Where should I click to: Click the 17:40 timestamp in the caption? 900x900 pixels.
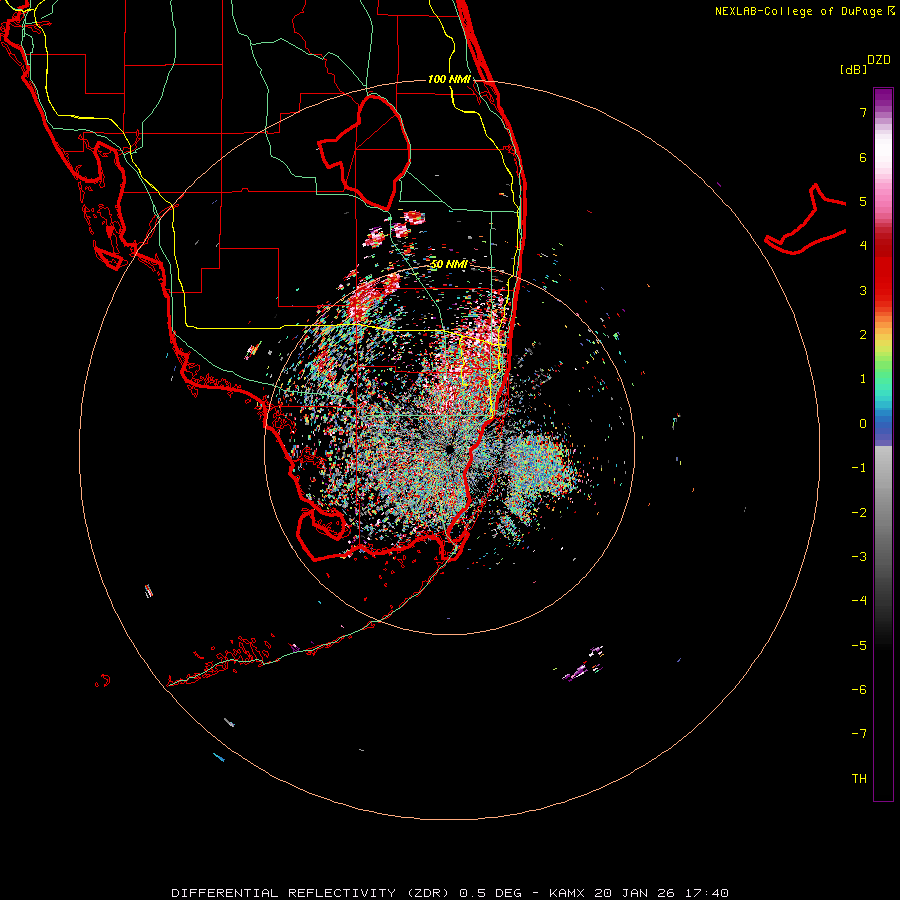point(707,893)
